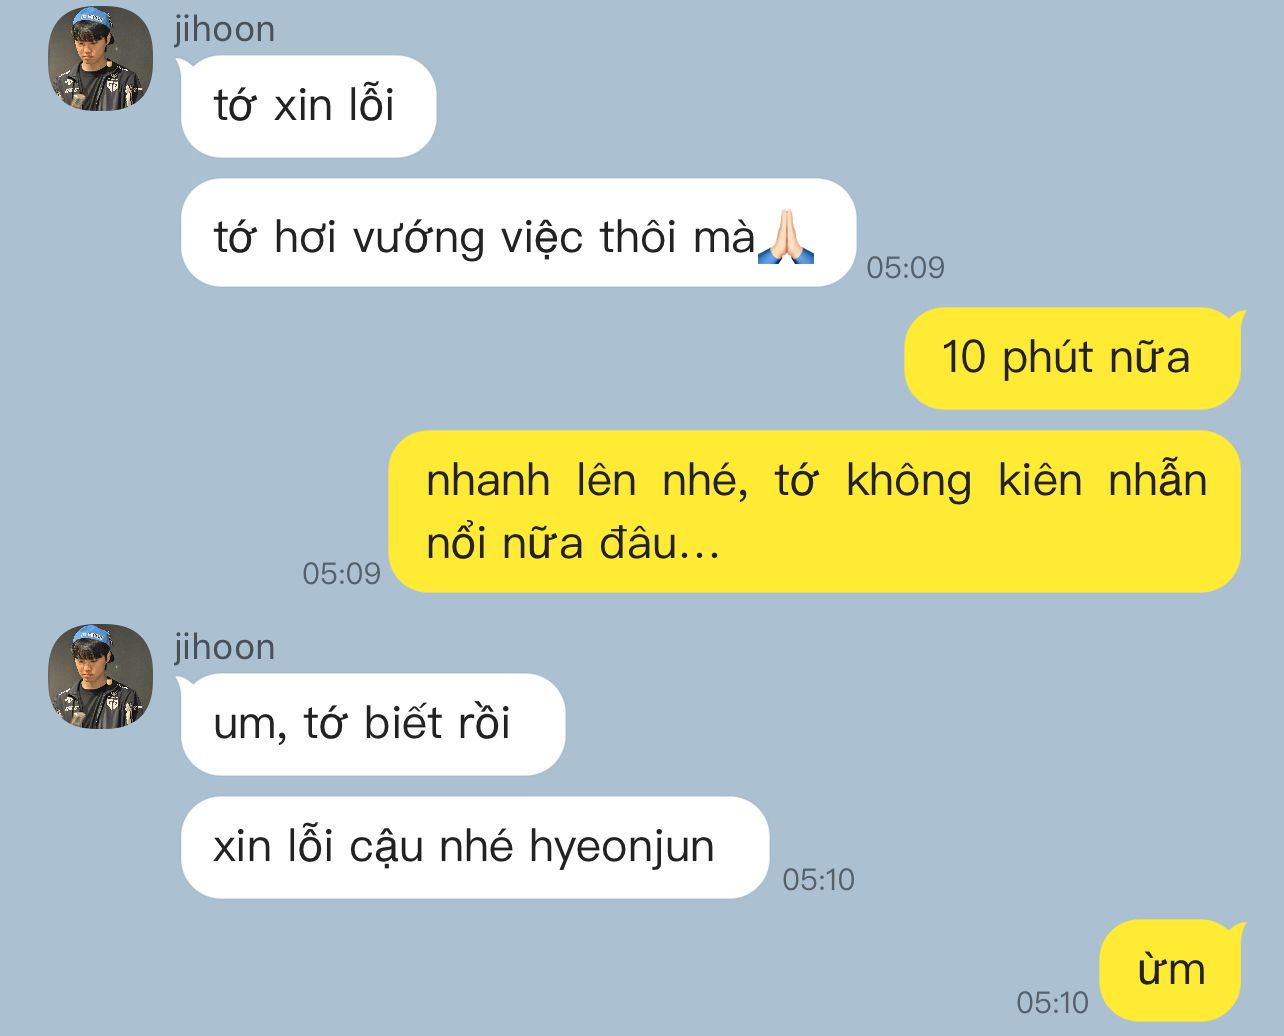
Task: Tap the yellow 'ừm' reply bubble
Action: pos(1170,970)
